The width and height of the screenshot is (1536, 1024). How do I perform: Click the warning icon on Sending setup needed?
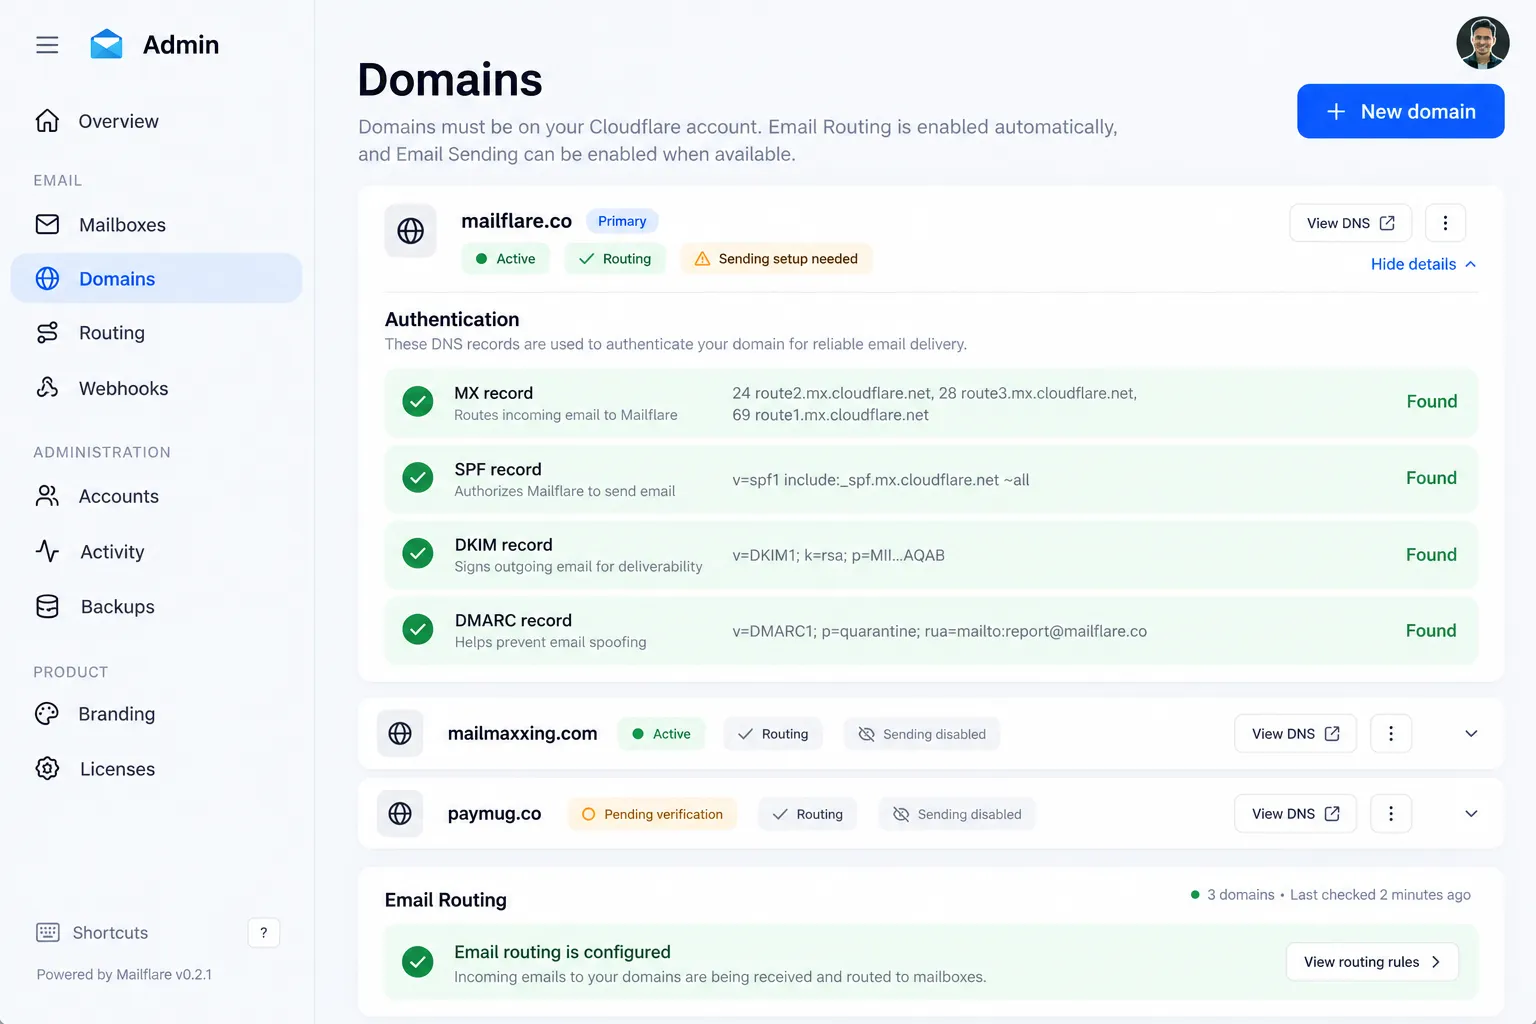[702, 259]
